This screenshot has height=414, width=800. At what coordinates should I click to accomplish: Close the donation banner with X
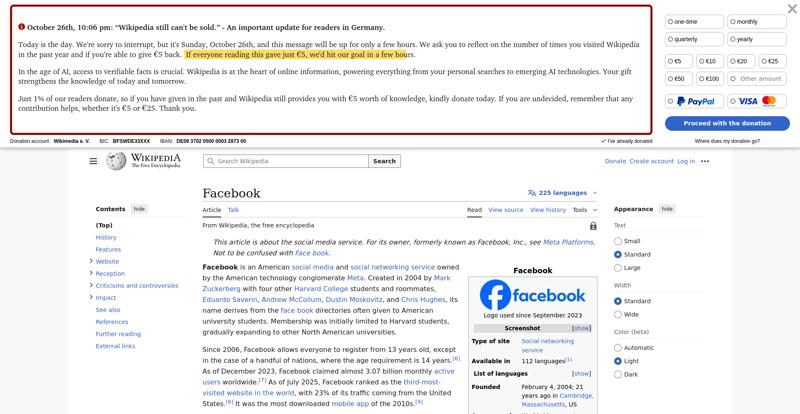tap(792, 10)
